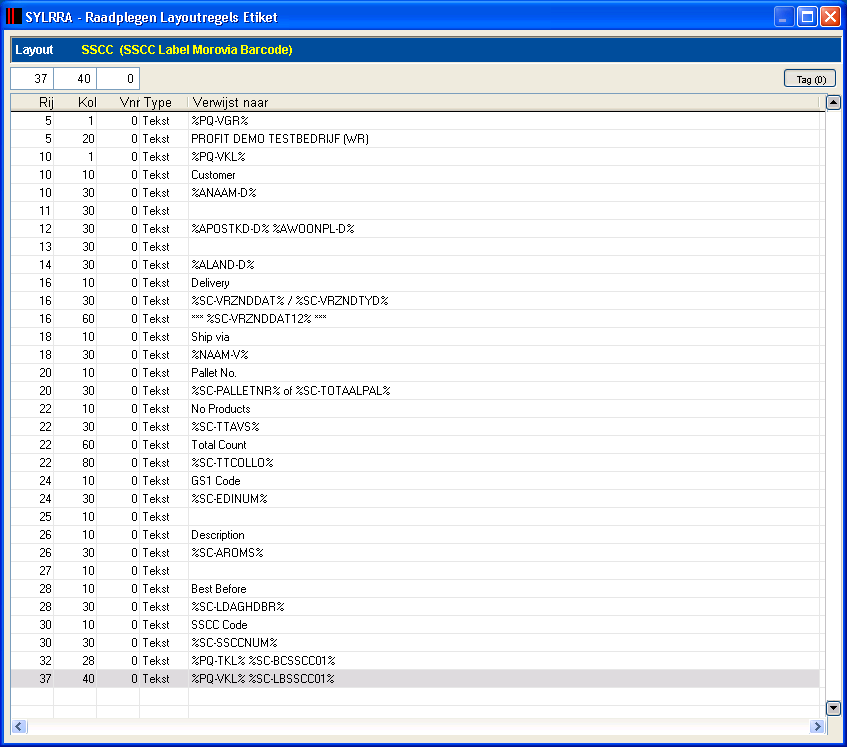Click the horizontal scrollbar left arrow
847x747 pixels.
pos(19,726)
